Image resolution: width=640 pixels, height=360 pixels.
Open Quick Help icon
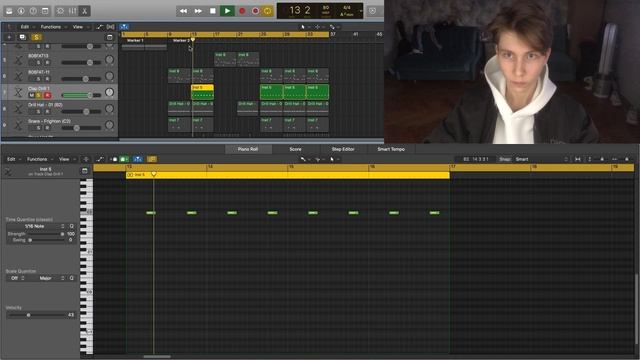33,11
